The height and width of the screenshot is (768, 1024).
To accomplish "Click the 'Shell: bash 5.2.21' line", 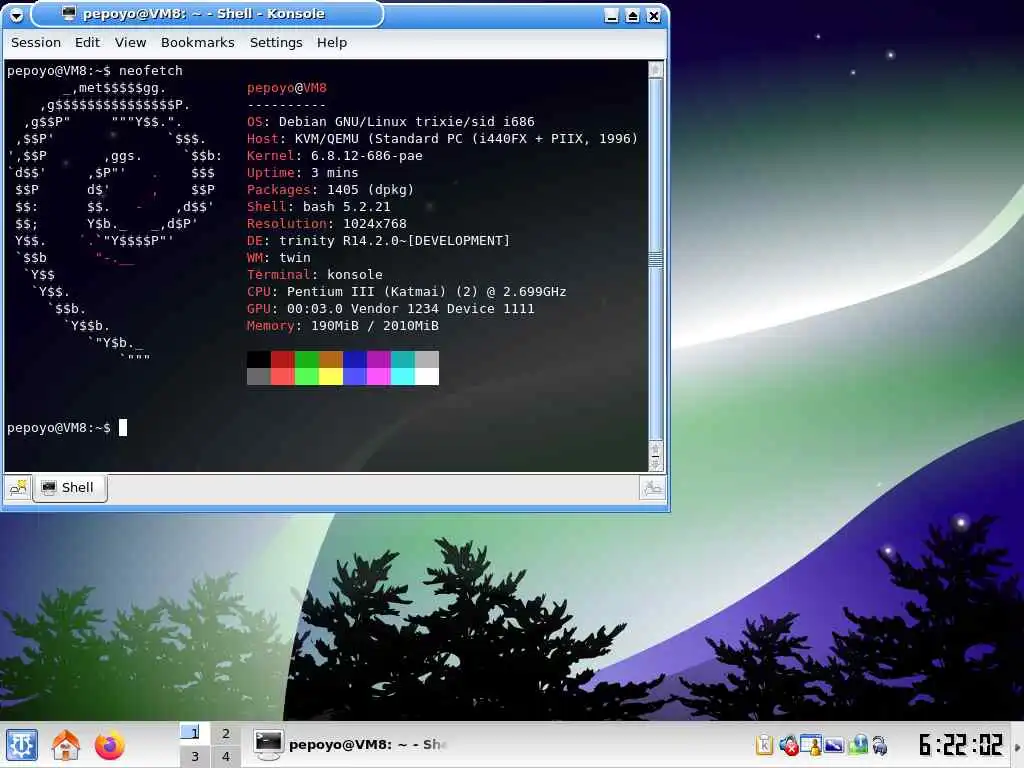I will coord(319,206).
